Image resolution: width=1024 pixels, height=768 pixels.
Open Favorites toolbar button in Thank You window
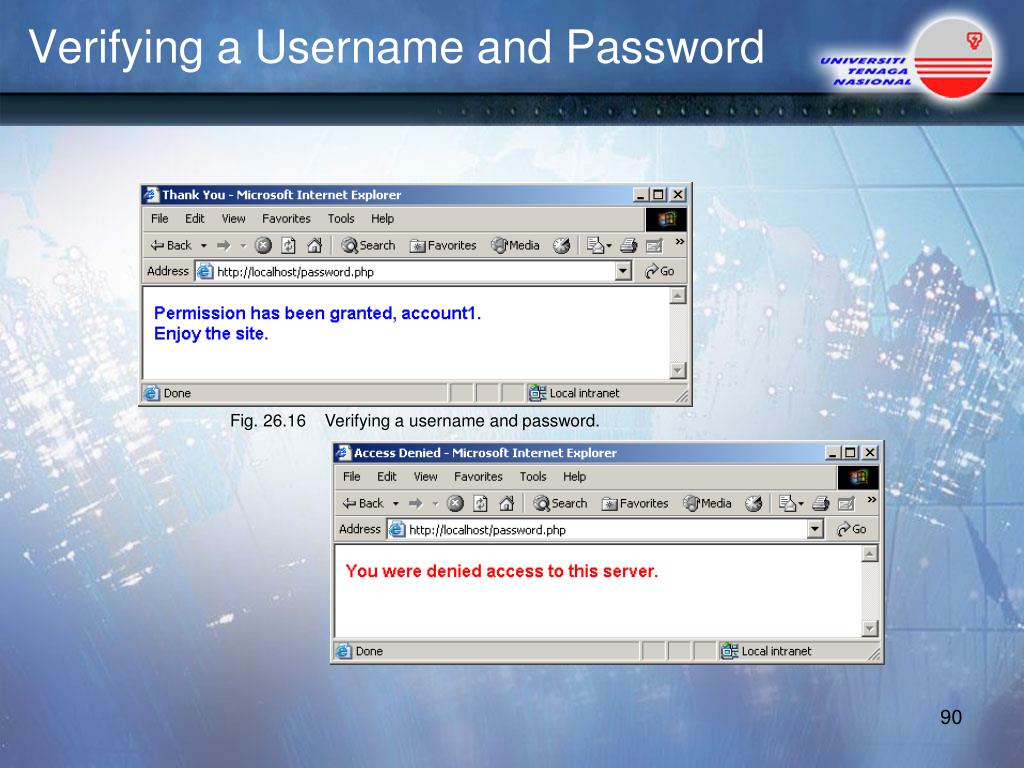pyautogui.click(x=443, y=246)
